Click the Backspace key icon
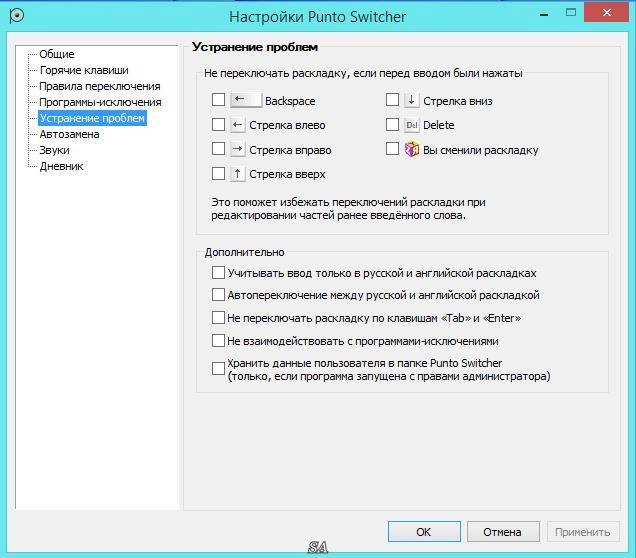636x558 pixels. point(246,100)
